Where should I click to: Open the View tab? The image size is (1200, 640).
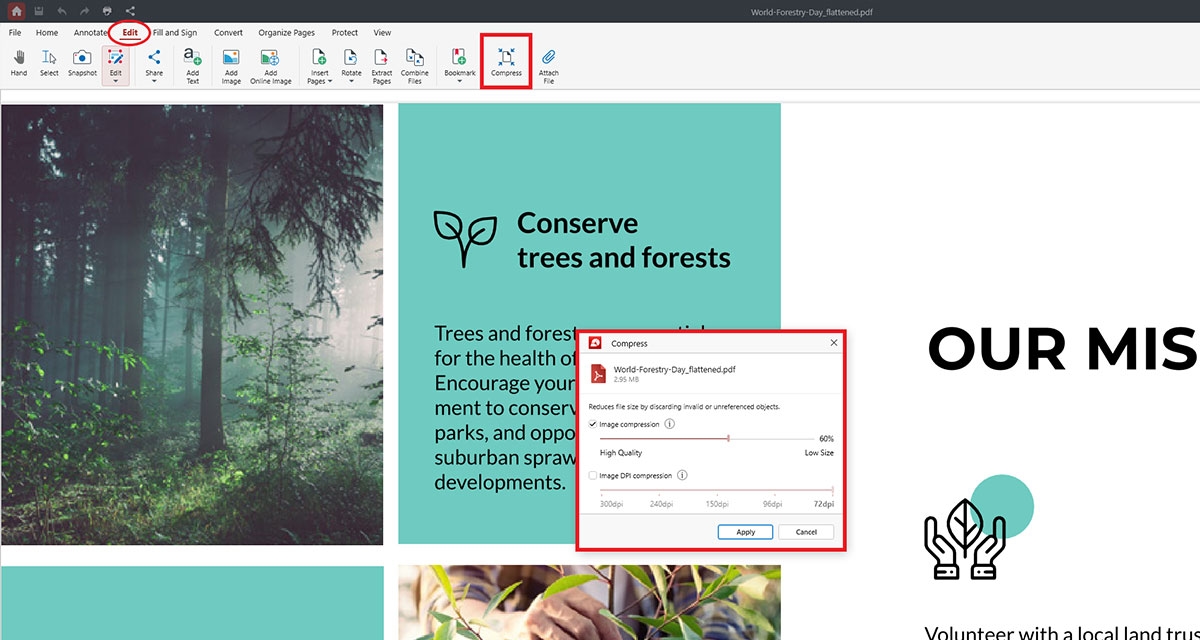(x=382, y=33)
